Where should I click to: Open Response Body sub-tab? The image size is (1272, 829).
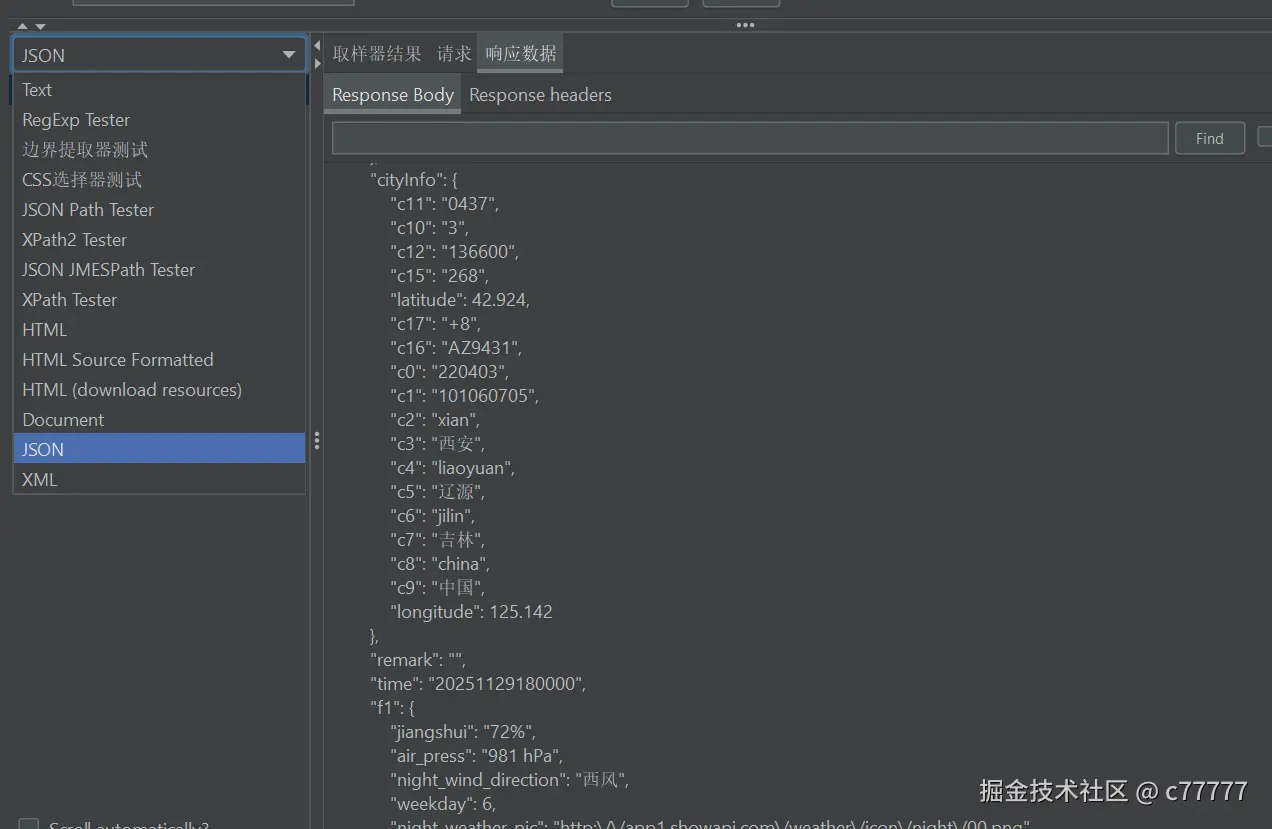point(393,95)
